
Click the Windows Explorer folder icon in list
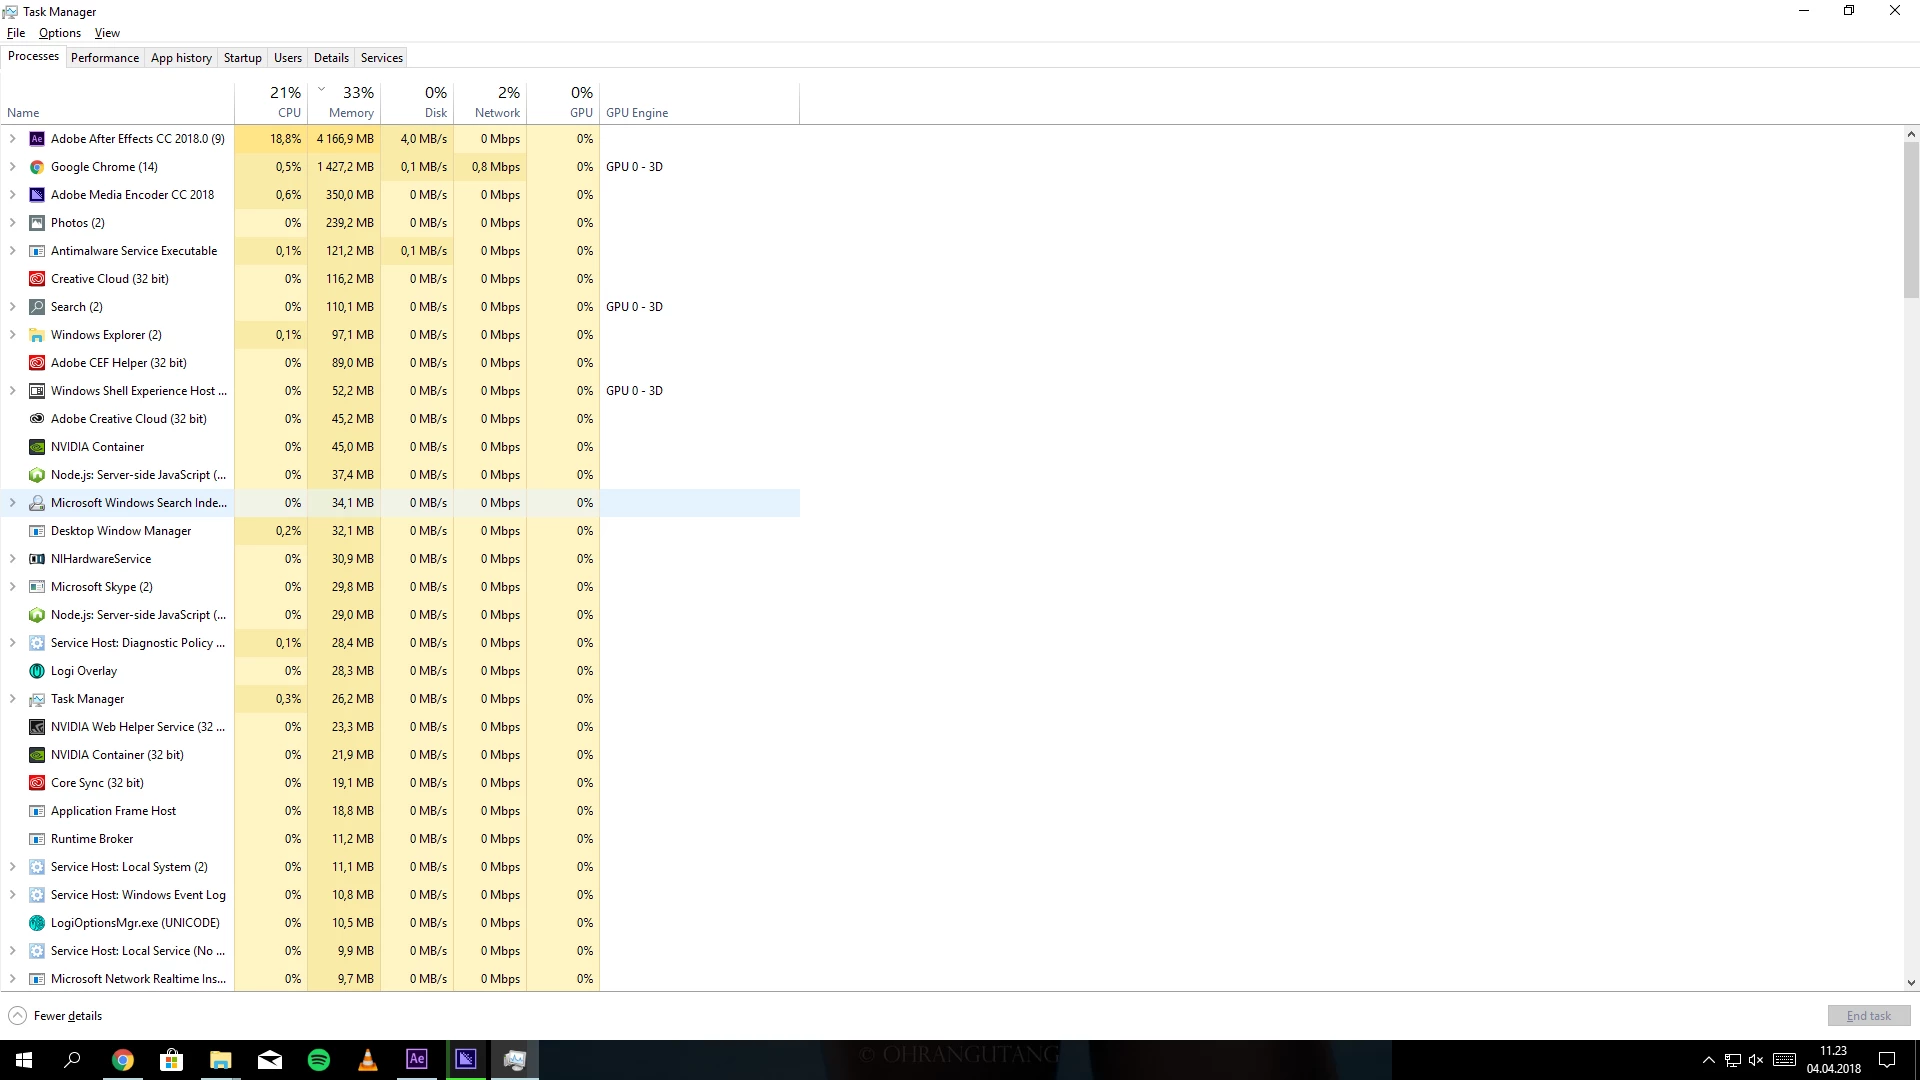37,335
